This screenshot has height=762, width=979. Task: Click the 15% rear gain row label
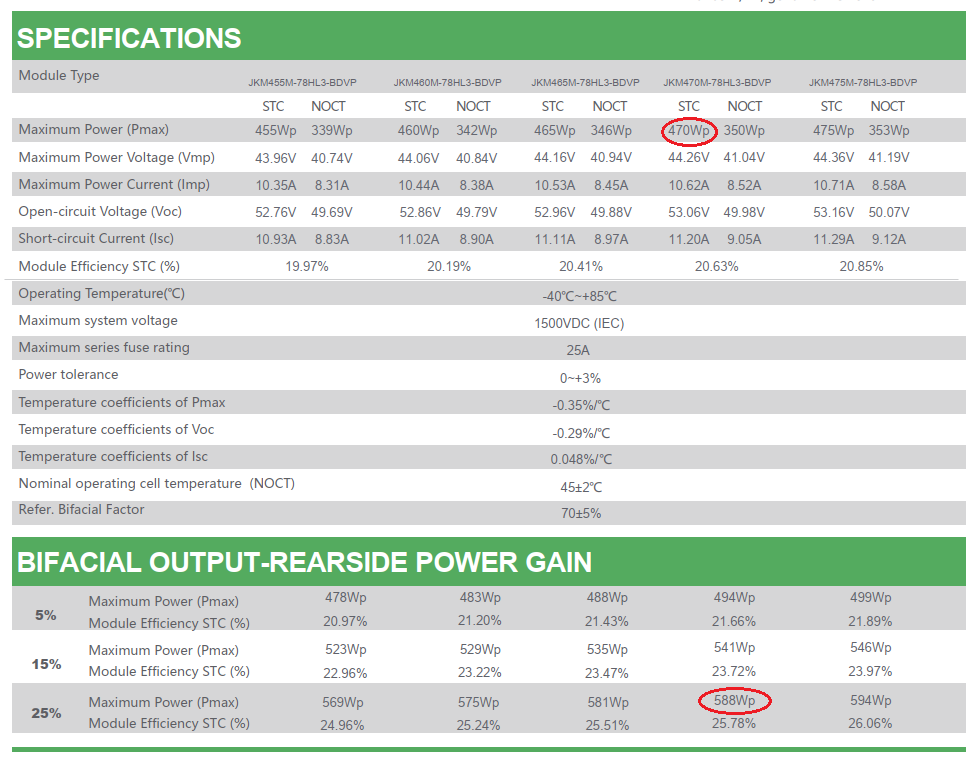(46, 664)
